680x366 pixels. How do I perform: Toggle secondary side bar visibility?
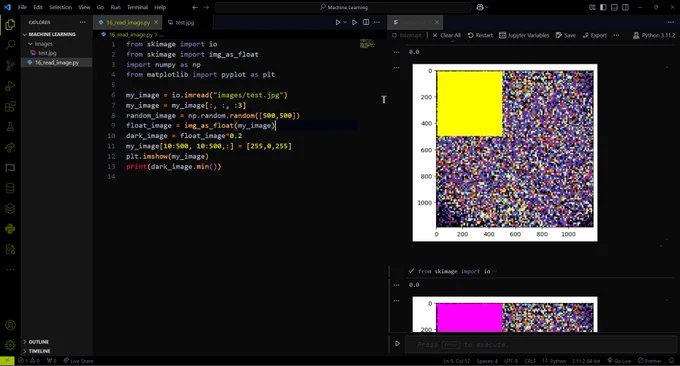625,7
